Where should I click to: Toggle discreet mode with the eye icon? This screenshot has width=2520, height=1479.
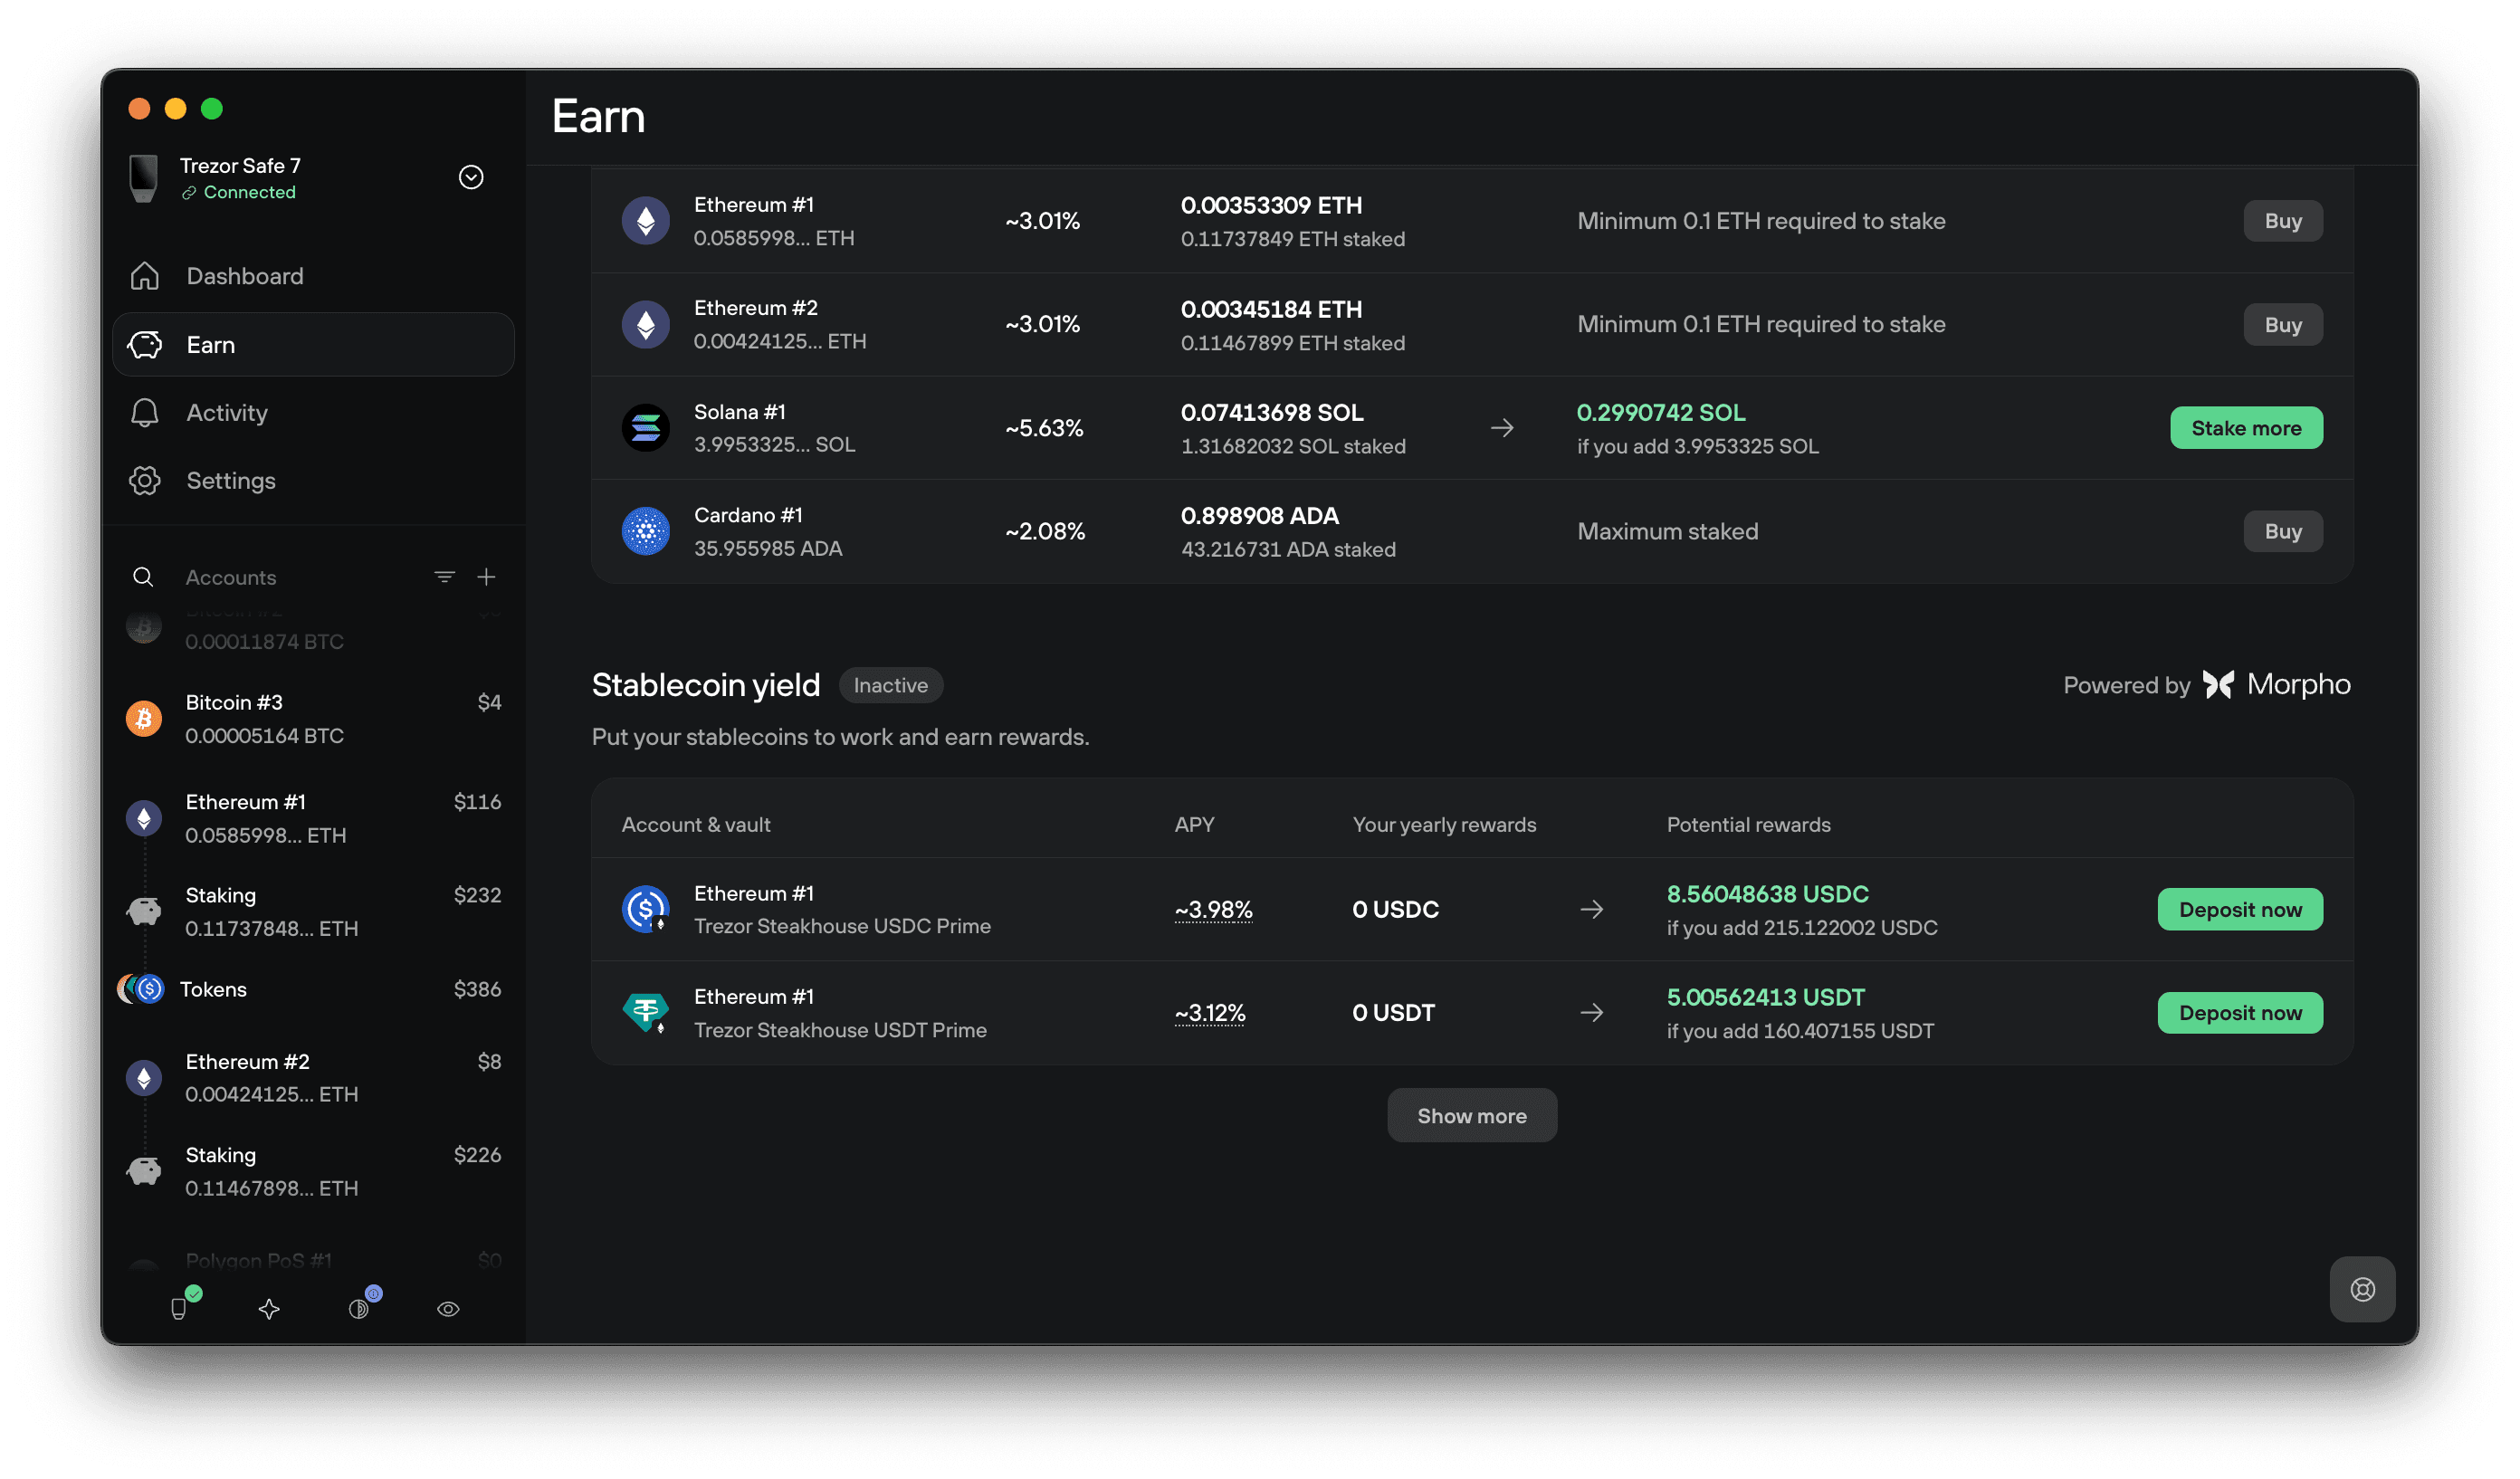click(448, 1309)
